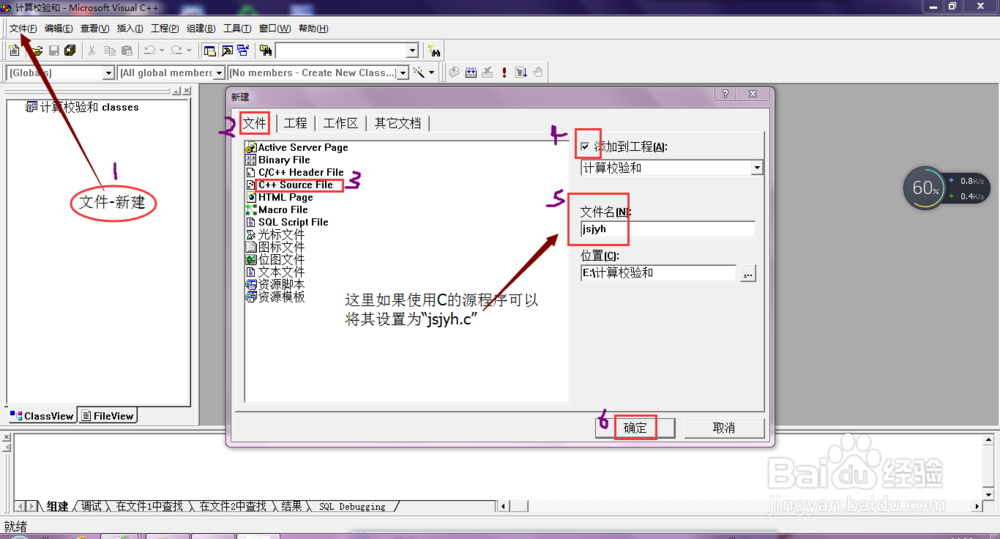1000x539 pixels.
Task: Switch to the FileView tab
Action: click(x=107, y=416)
